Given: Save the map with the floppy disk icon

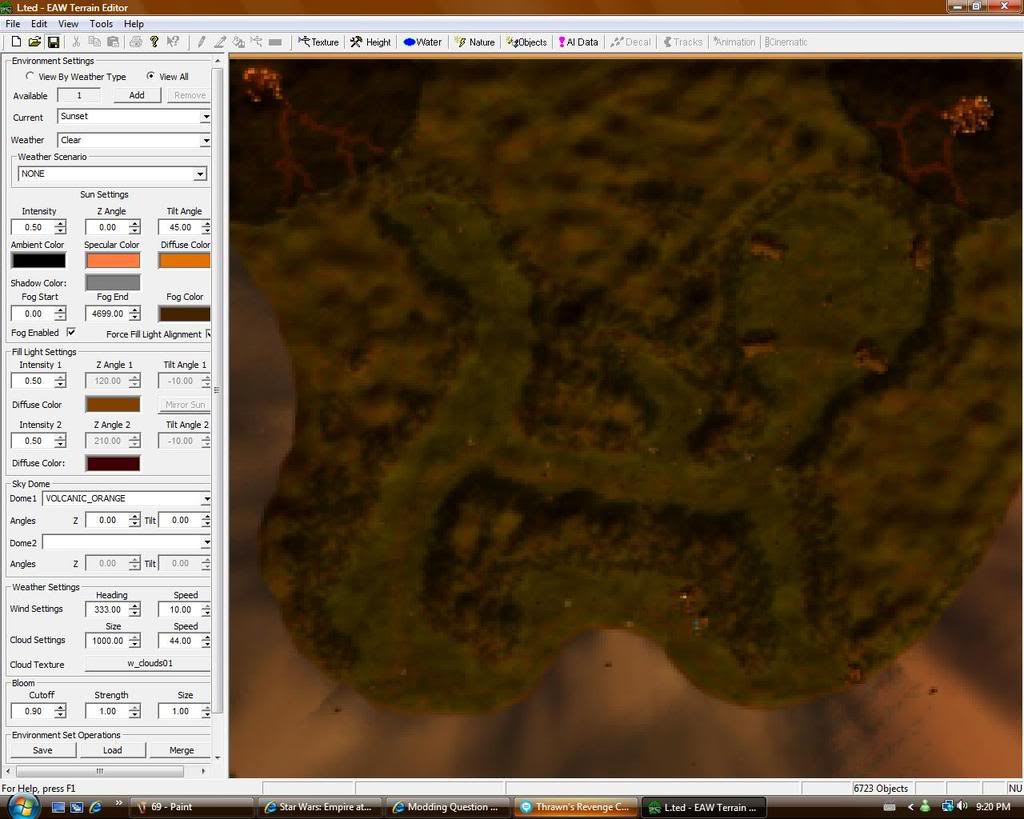Looking at the screenshot, I should [54, 42].
